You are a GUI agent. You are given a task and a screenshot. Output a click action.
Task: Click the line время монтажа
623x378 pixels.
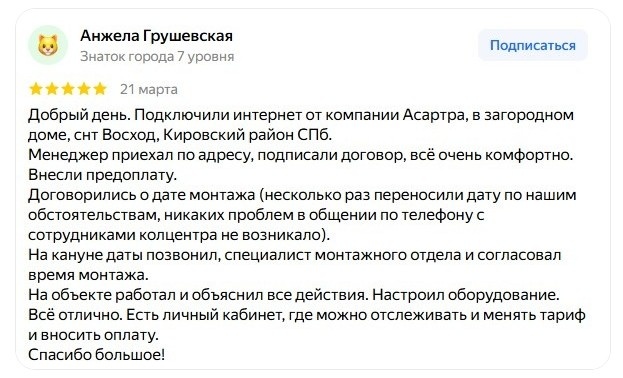point(88,275)
